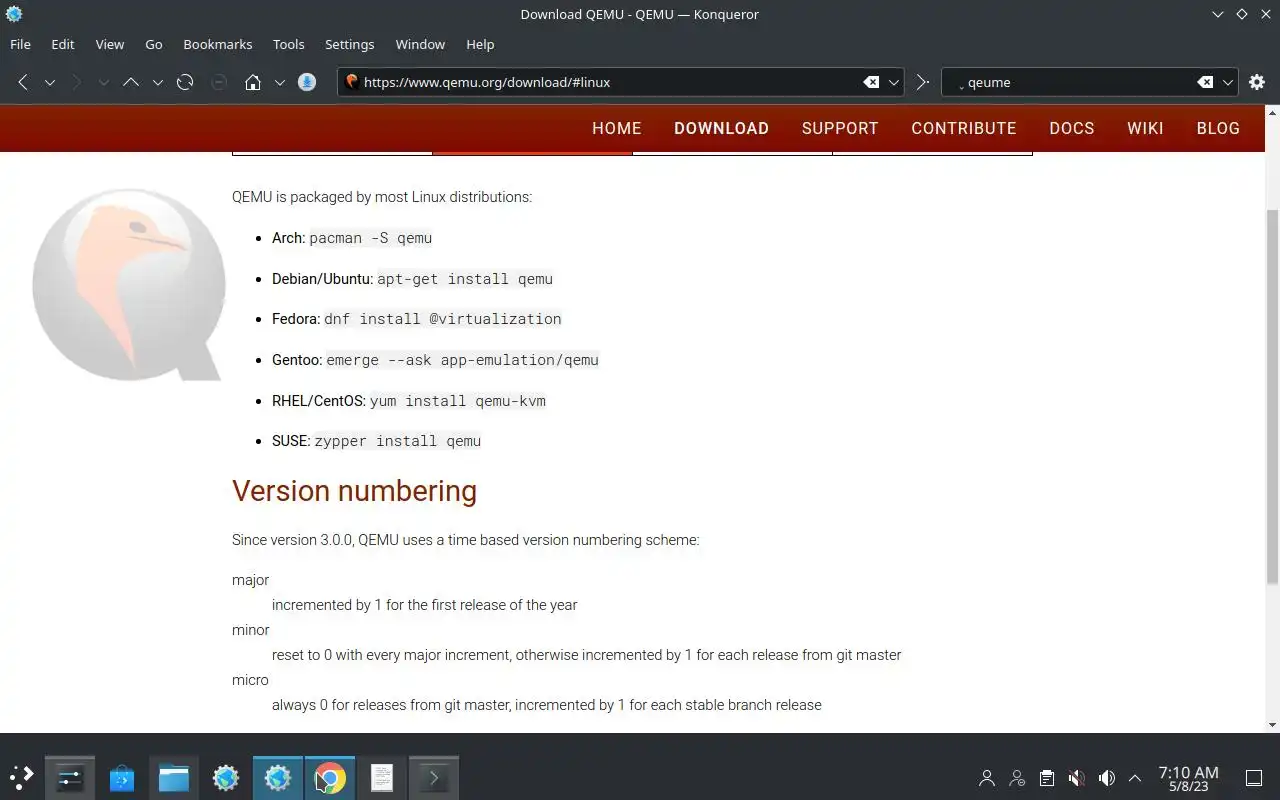The height and width of the screenshot is (800, 1280).
Task: Open Dolphin file manager from taskbar
Action: [174, 777]
